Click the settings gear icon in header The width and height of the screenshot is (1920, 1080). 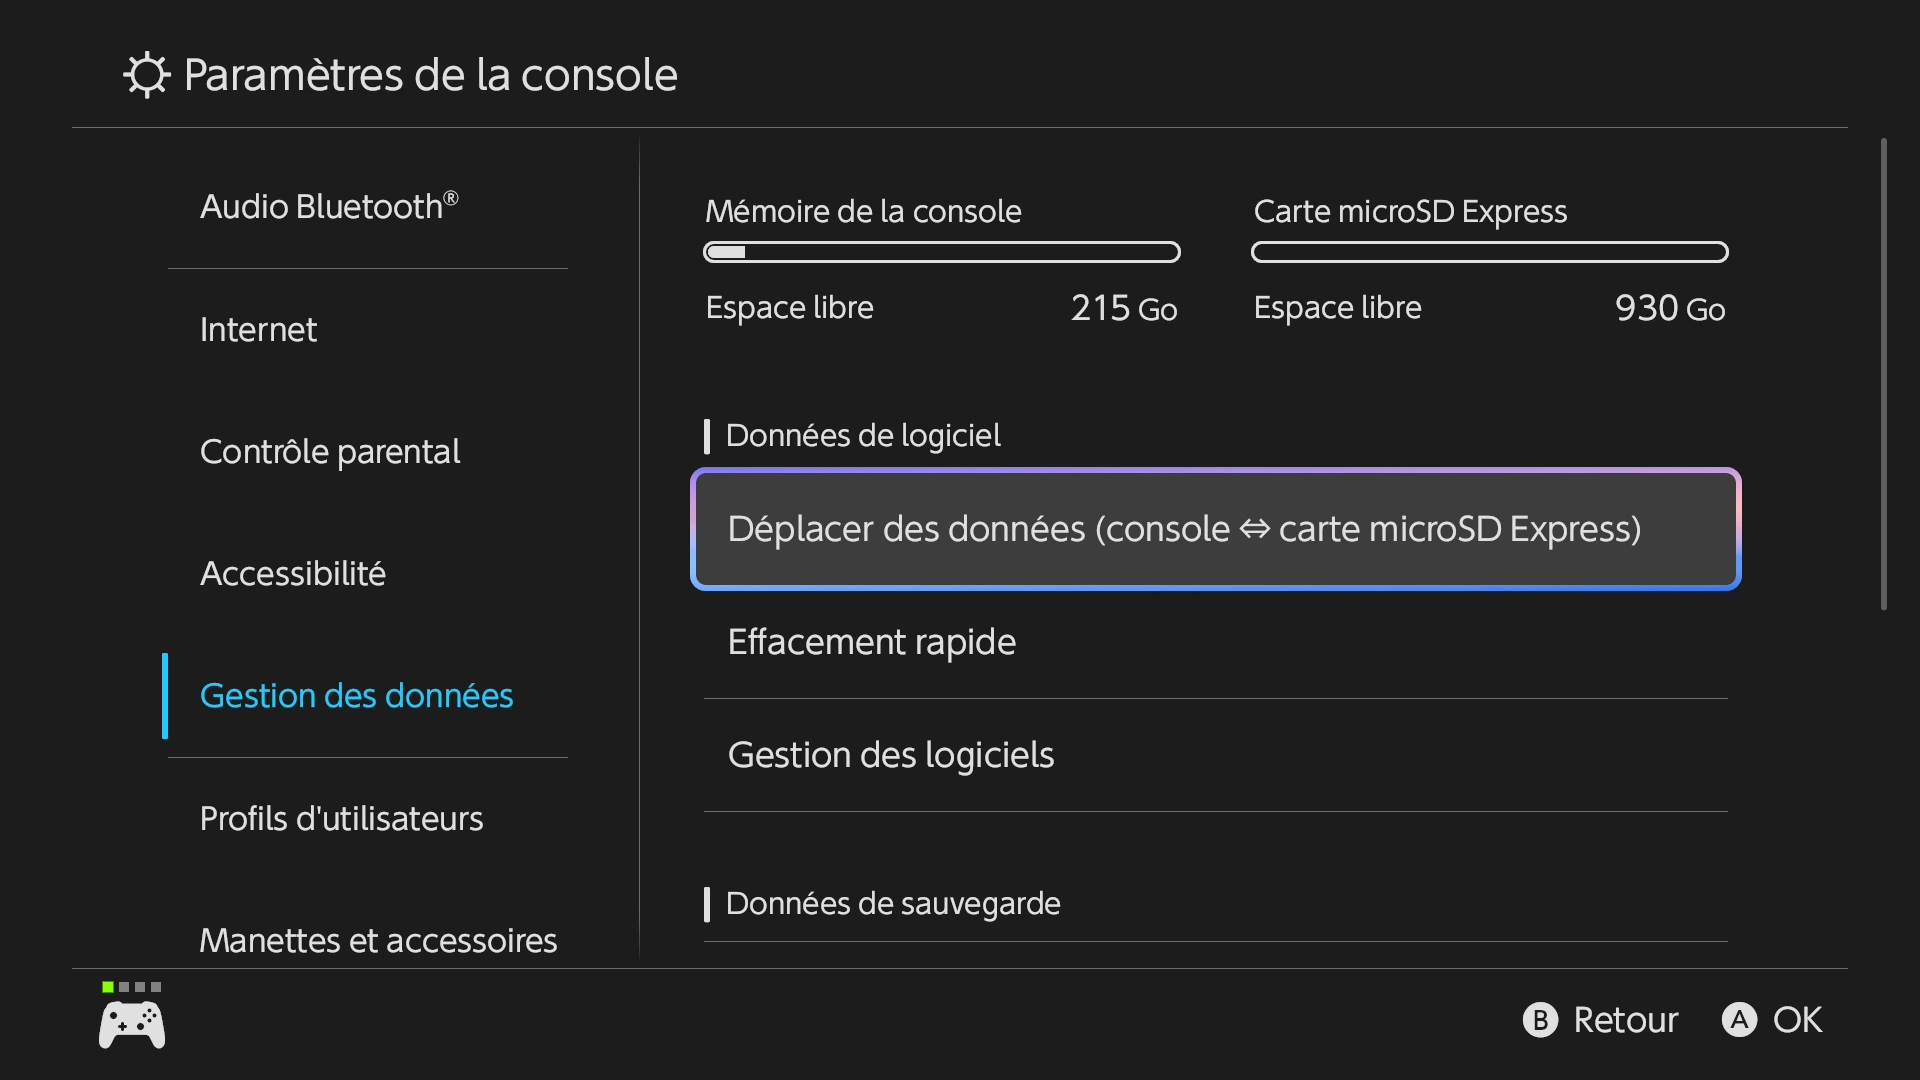coord(146,75)
